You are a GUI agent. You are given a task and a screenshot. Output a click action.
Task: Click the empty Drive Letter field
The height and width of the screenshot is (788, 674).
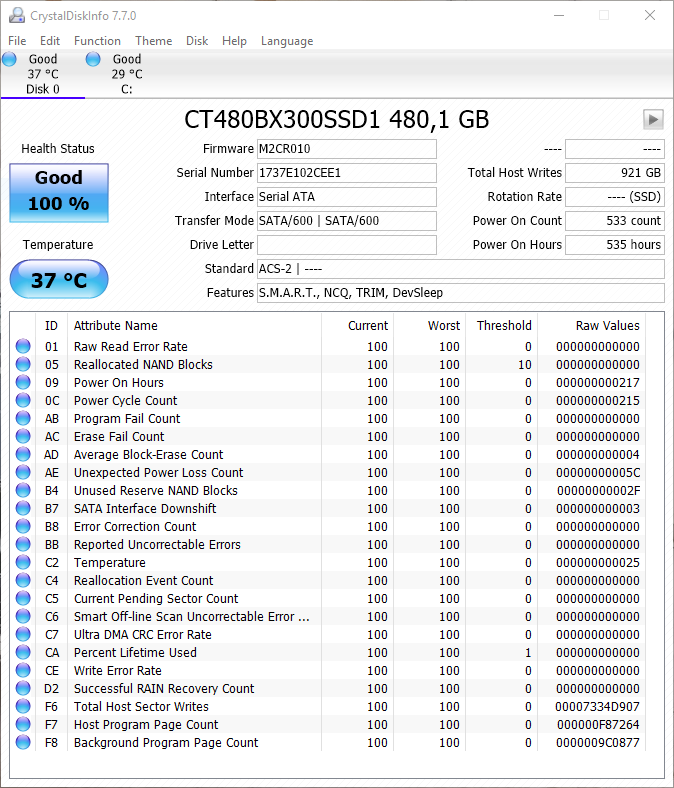pyautogui.click(x=347, y=245)
